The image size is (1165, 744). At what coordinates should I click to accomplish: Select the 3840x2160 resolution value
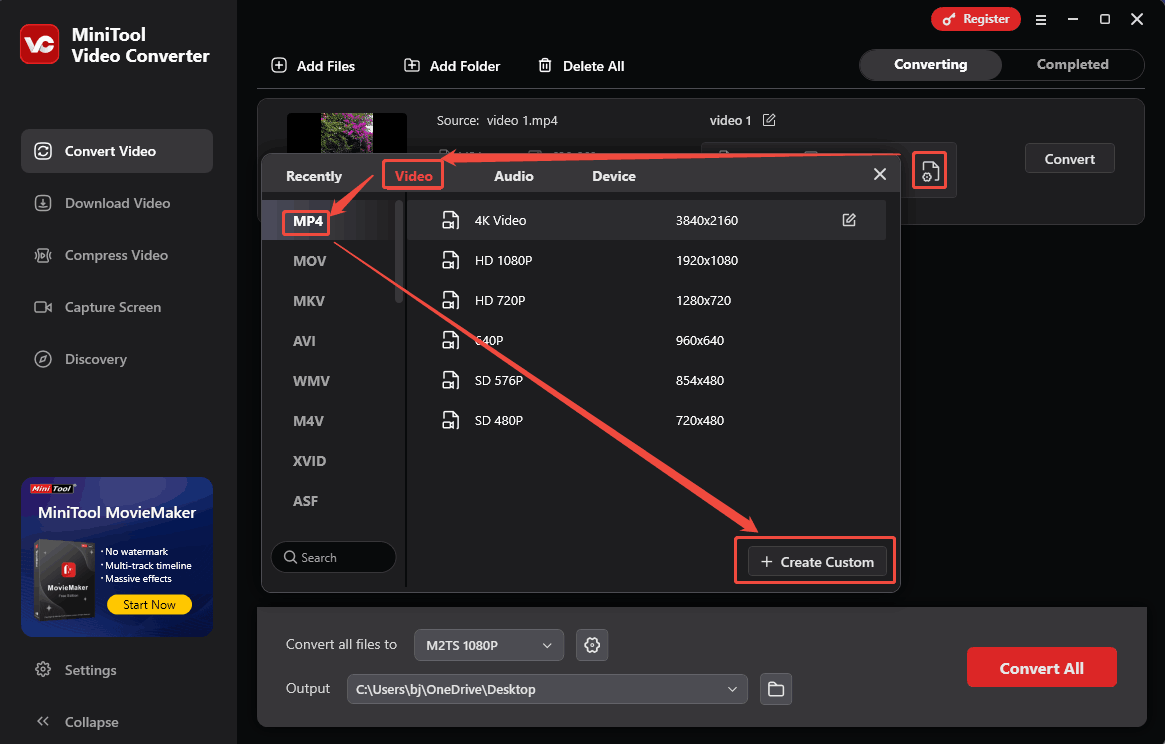(x=707, y=220)
